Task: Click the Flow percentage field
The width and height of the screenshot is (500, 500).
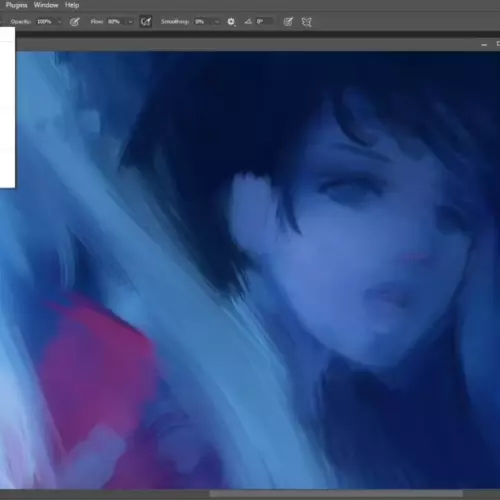Action: [x=116, y=22]
